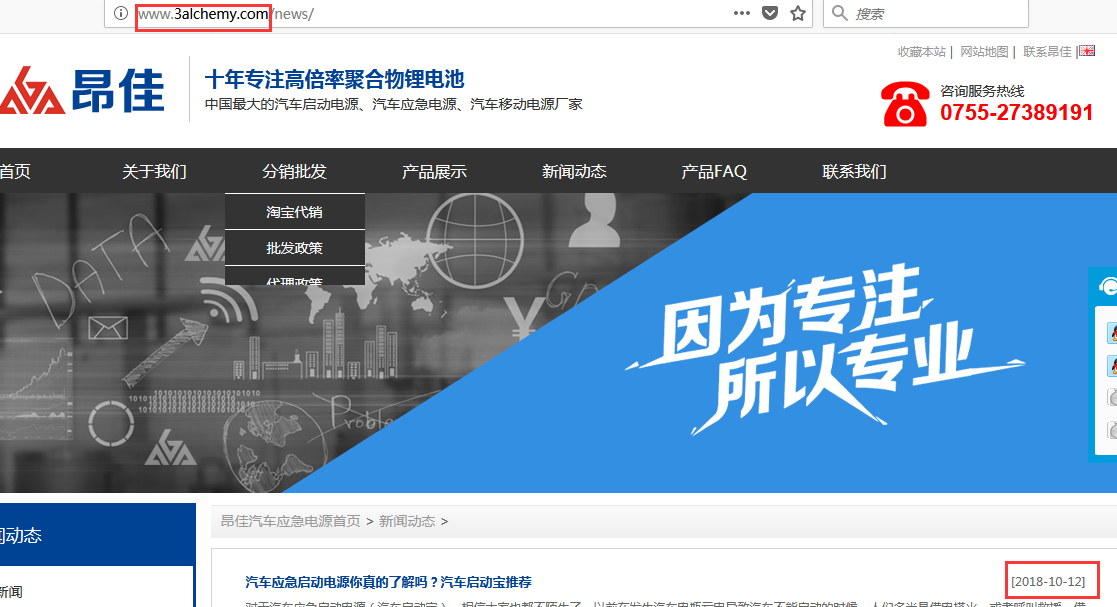Click the 昂佳汽车应急电源首页 breadcrumb
Screen dimensions: 1117x607
coord(290,521)
